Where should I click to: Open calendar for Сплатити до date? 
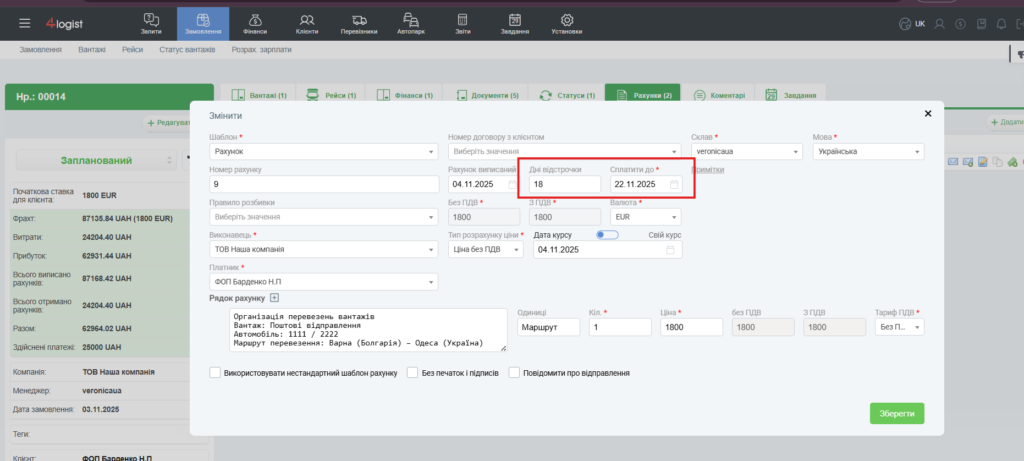(674, 185)
